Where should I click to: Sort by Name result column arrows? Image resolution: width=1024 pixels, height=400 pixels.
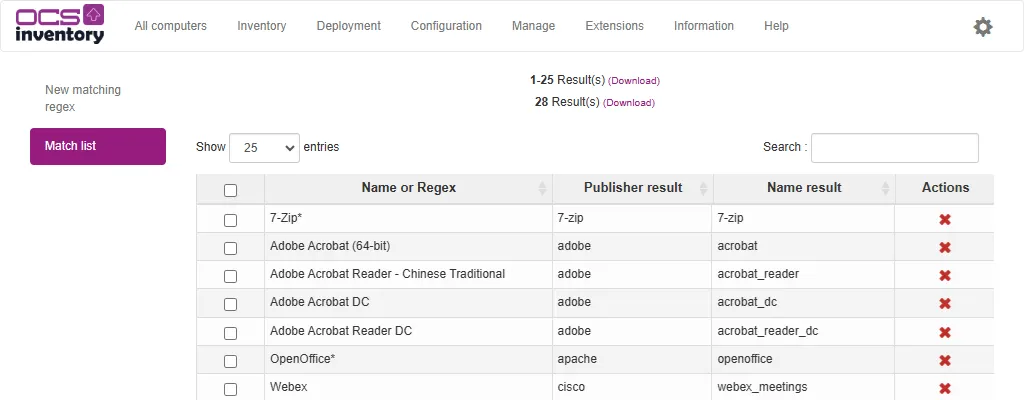(x=886, y=189)
